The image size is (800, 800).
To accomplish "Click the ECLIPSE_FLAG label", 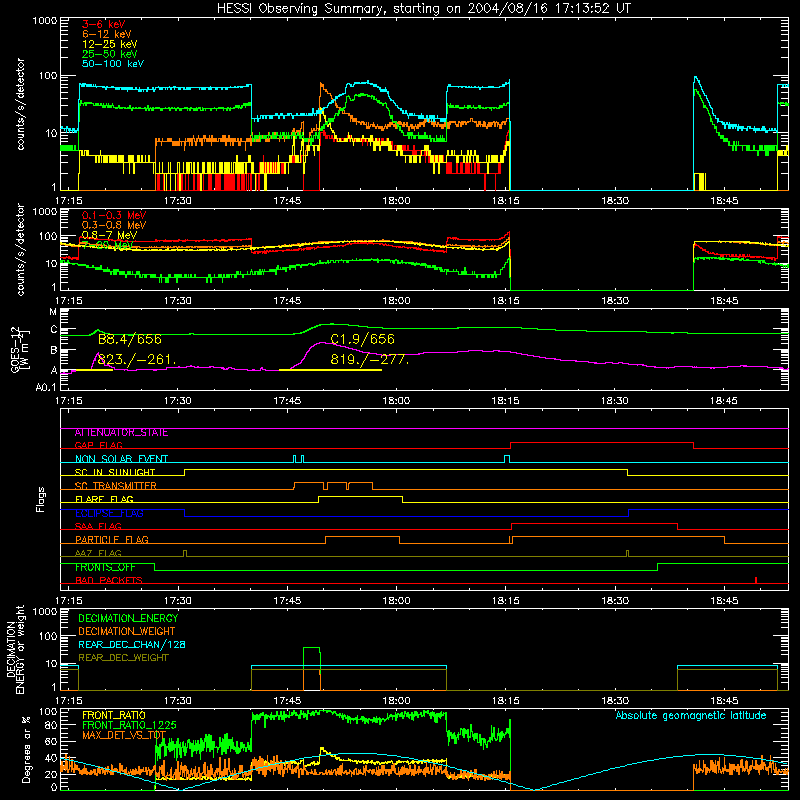I will (x=109, y=513).
